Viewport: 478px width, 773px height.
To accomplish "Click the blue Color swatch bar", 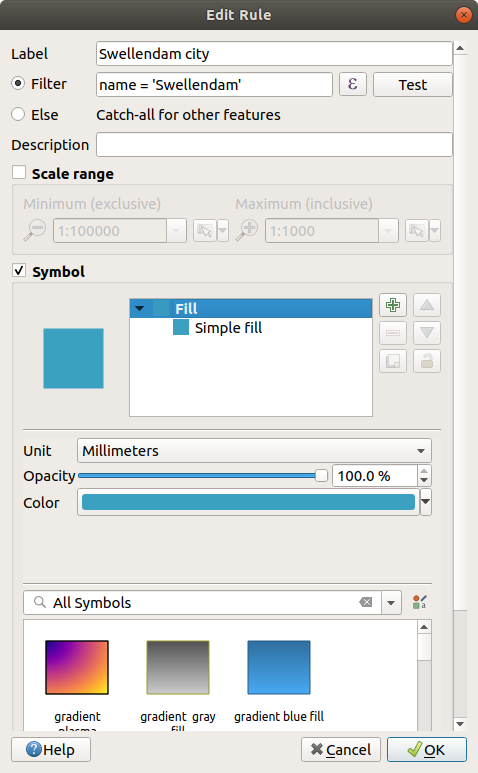I will pos(248,502).
